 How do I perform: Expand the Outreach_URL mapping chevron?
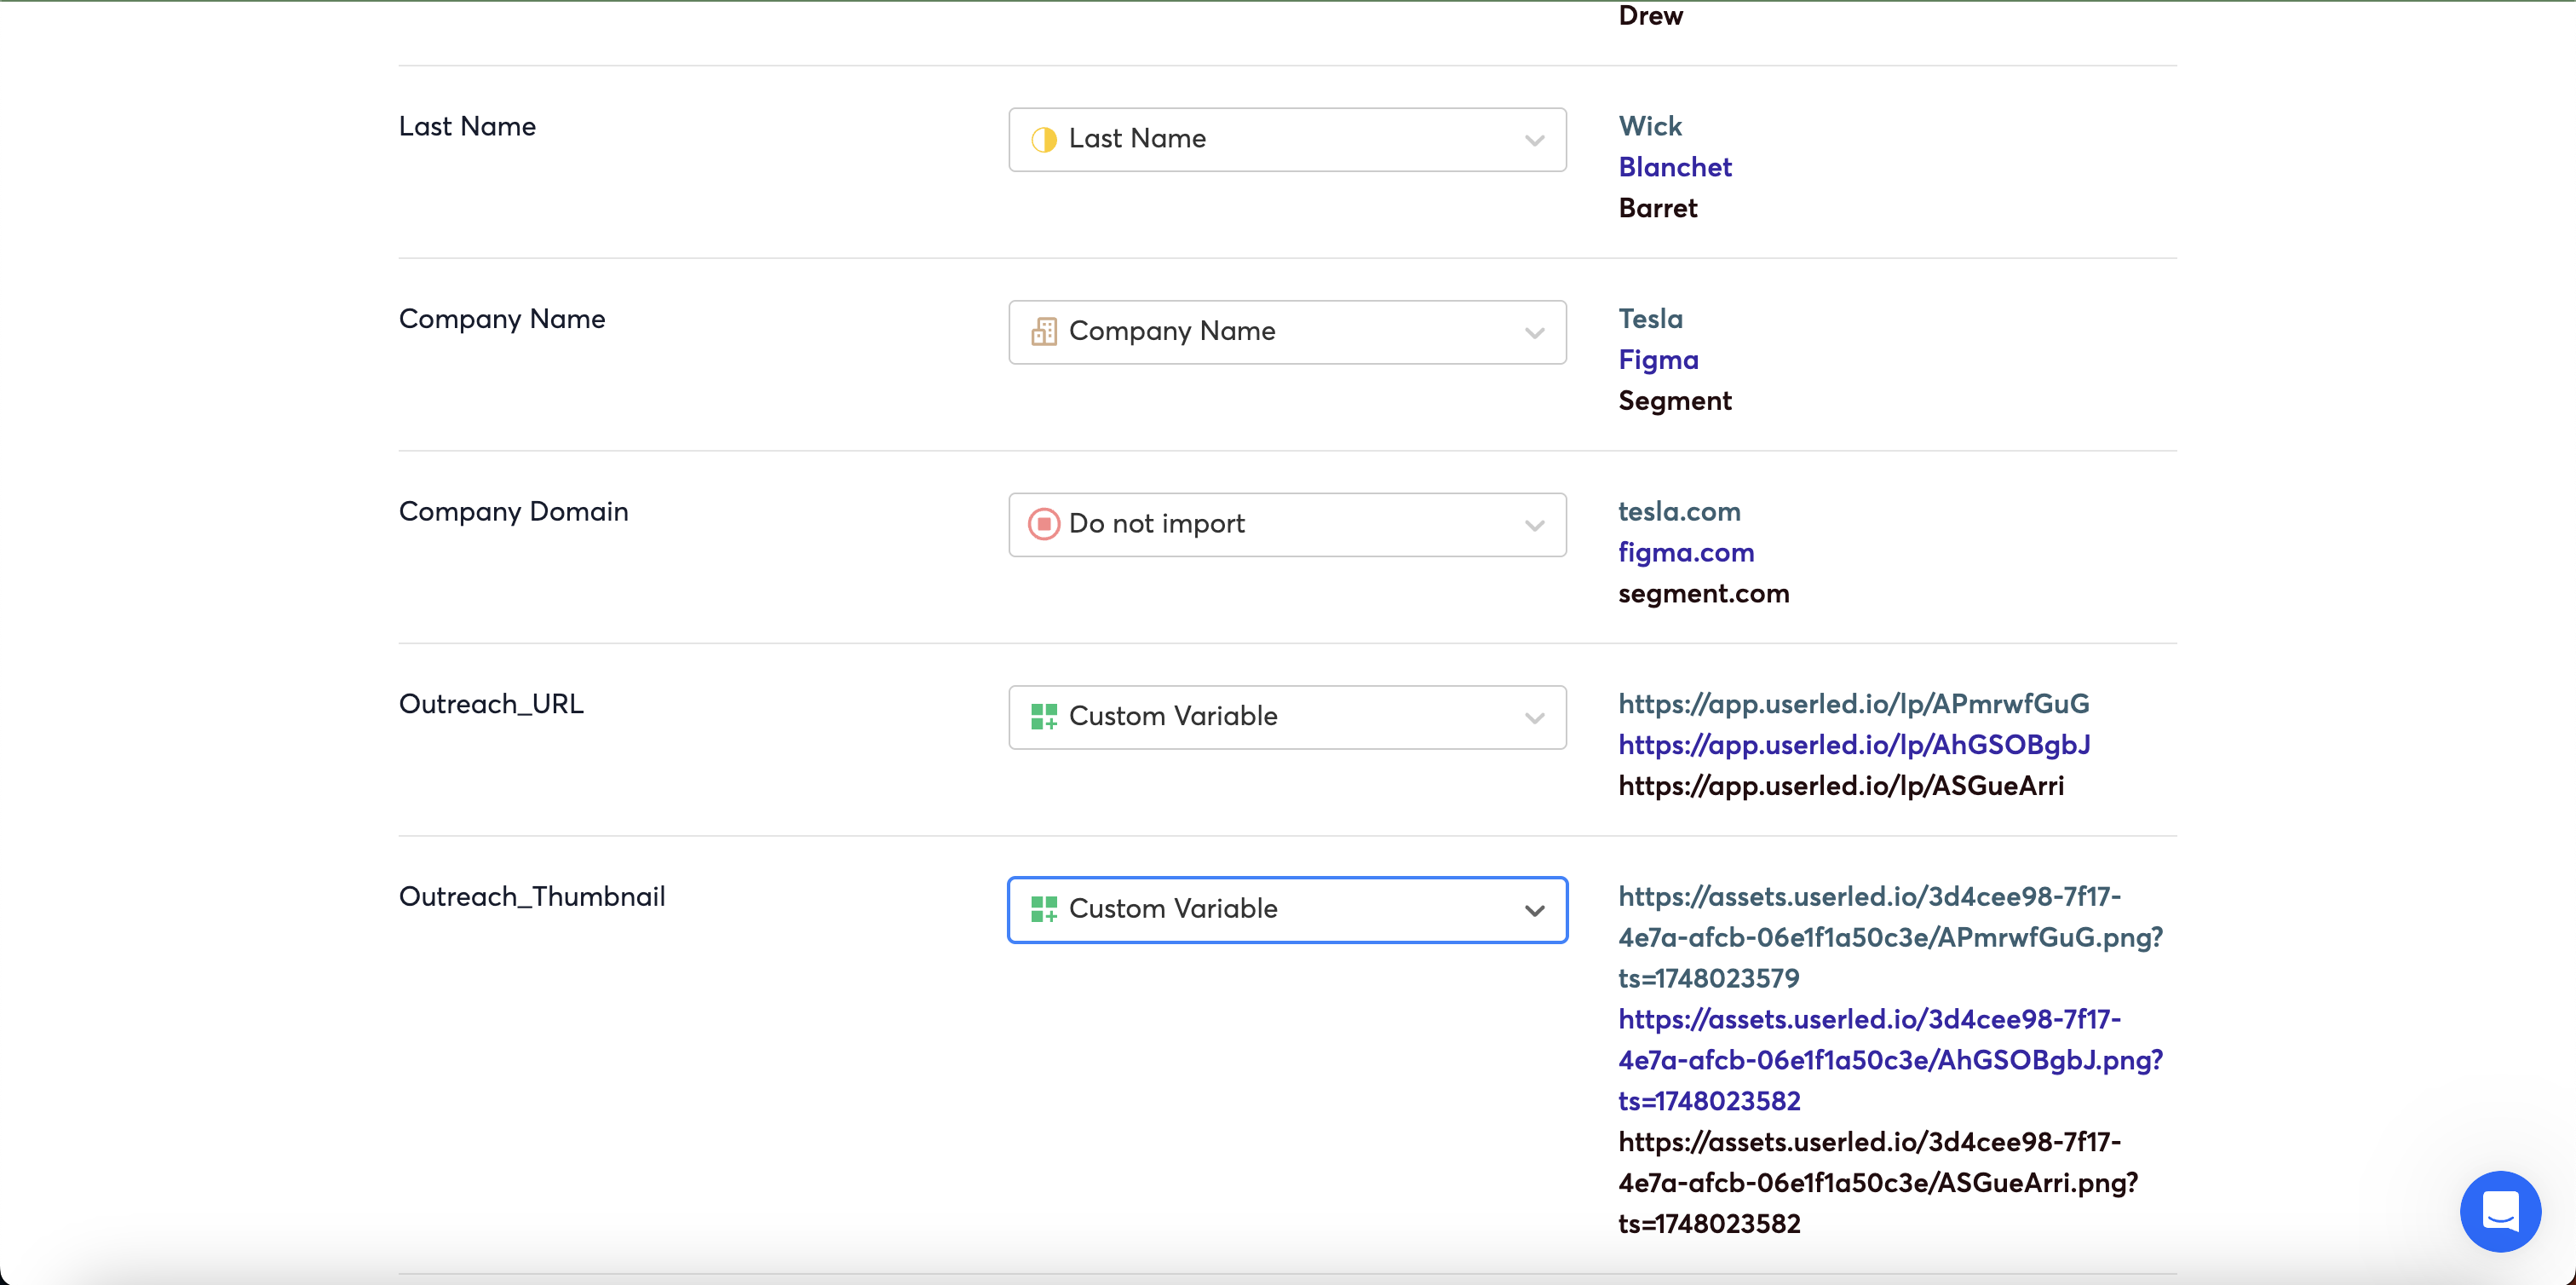click(1534, 718)
